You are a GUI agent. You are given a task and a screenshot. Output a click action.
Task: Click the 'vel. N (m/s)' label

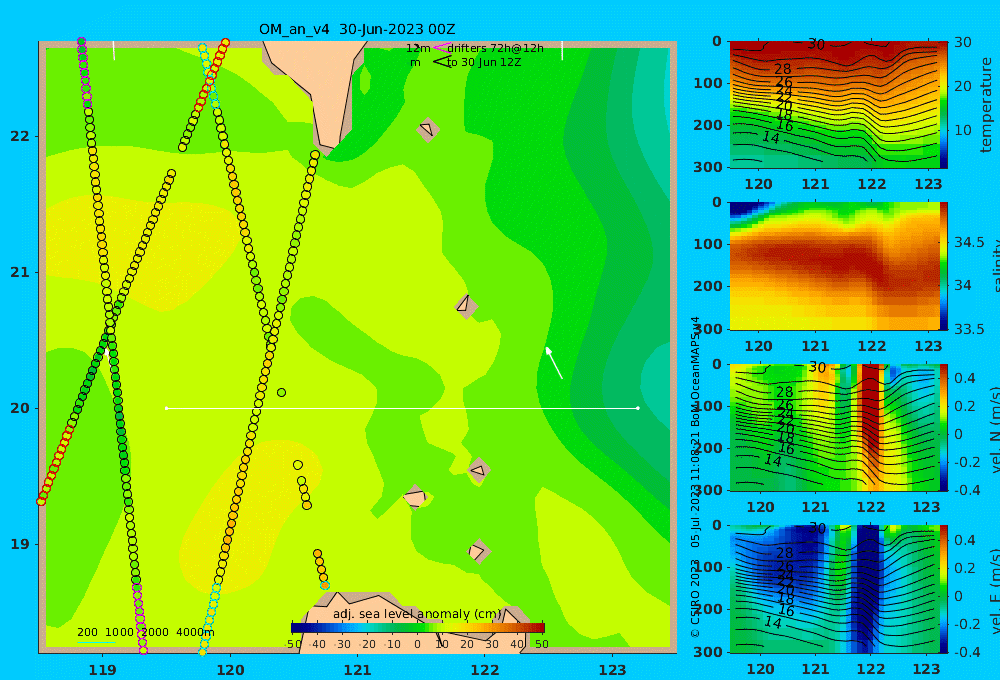tap(995, 429)
